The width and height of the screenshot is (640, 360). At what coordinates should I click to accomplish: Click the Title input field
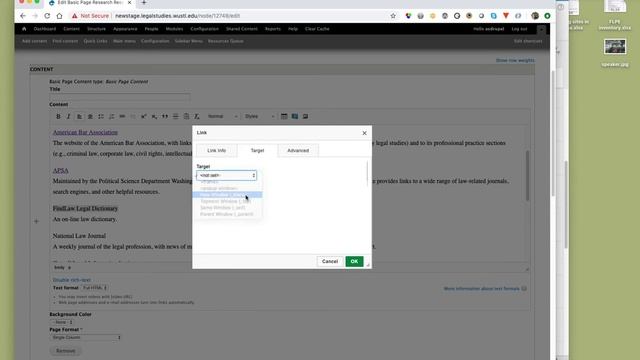click(120, 97)
